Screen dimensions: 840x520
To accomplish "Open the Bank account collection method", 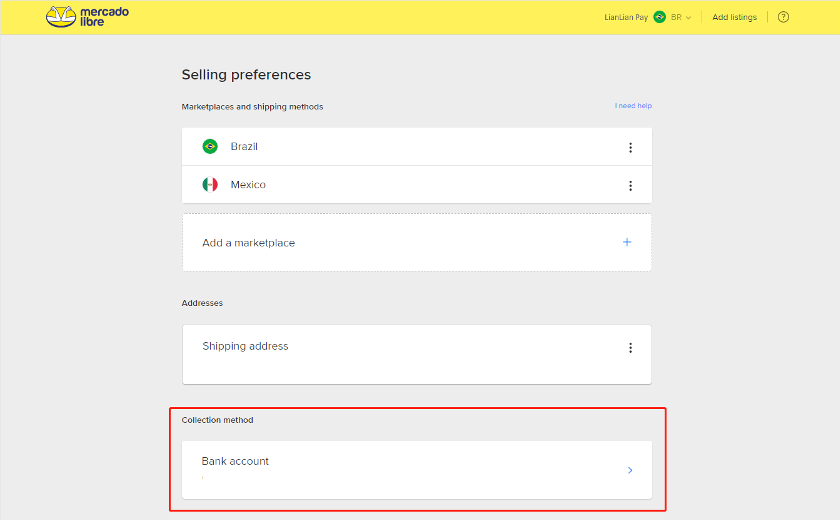I will [x=400, y=469].
